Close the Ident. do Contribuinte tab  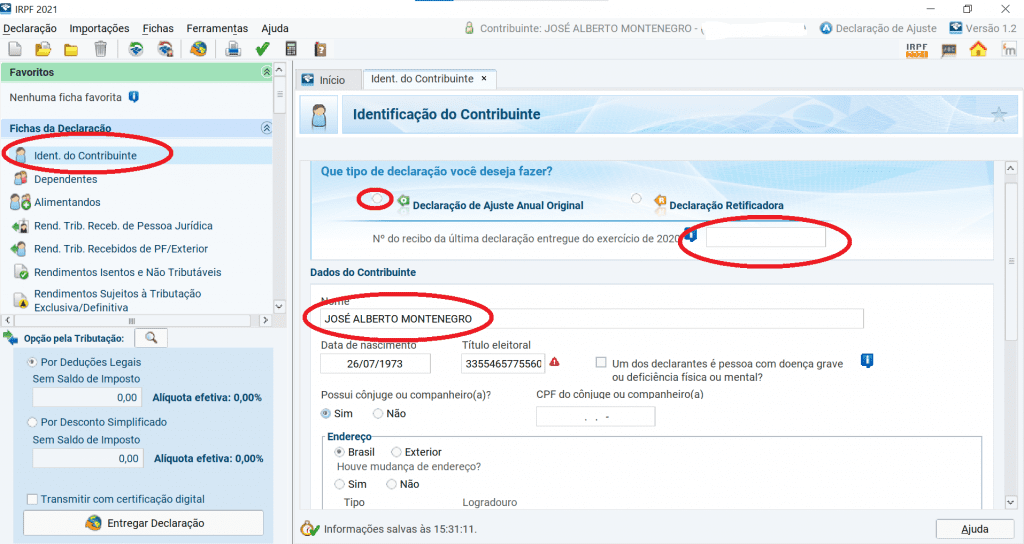(484, 78)
